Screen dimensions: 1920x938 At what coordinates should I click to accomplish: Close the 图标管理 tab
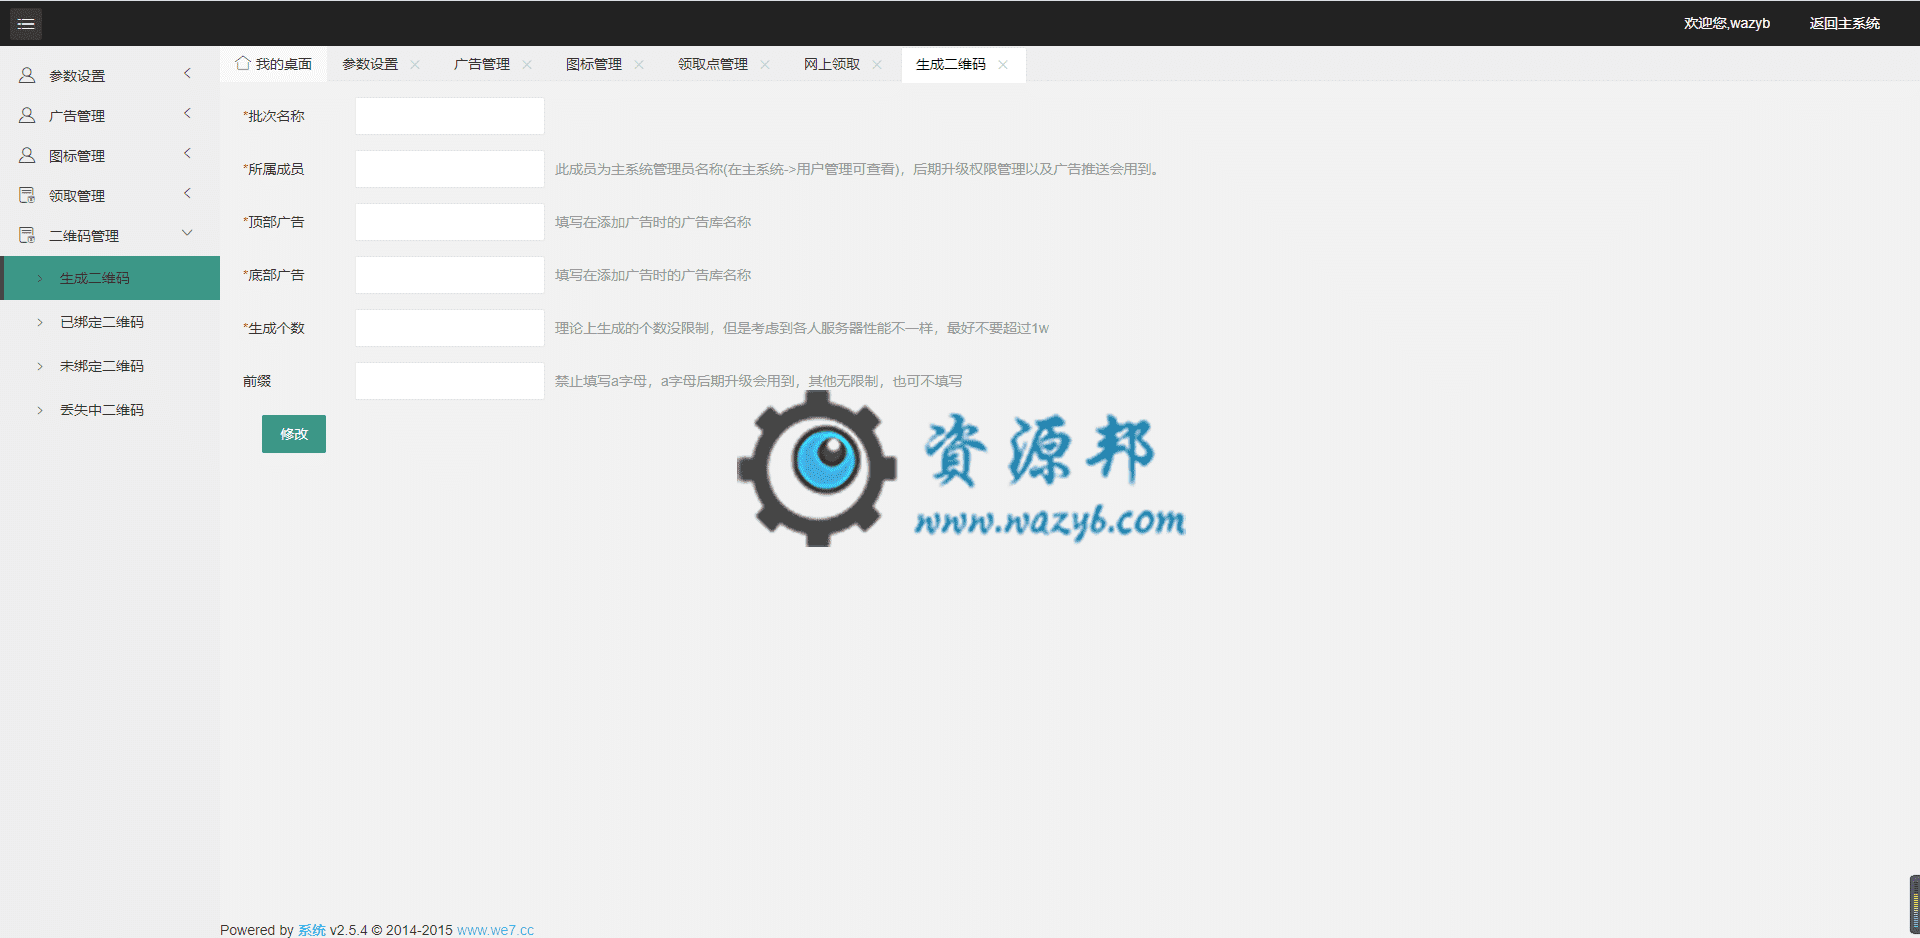(x=639, y=64)
